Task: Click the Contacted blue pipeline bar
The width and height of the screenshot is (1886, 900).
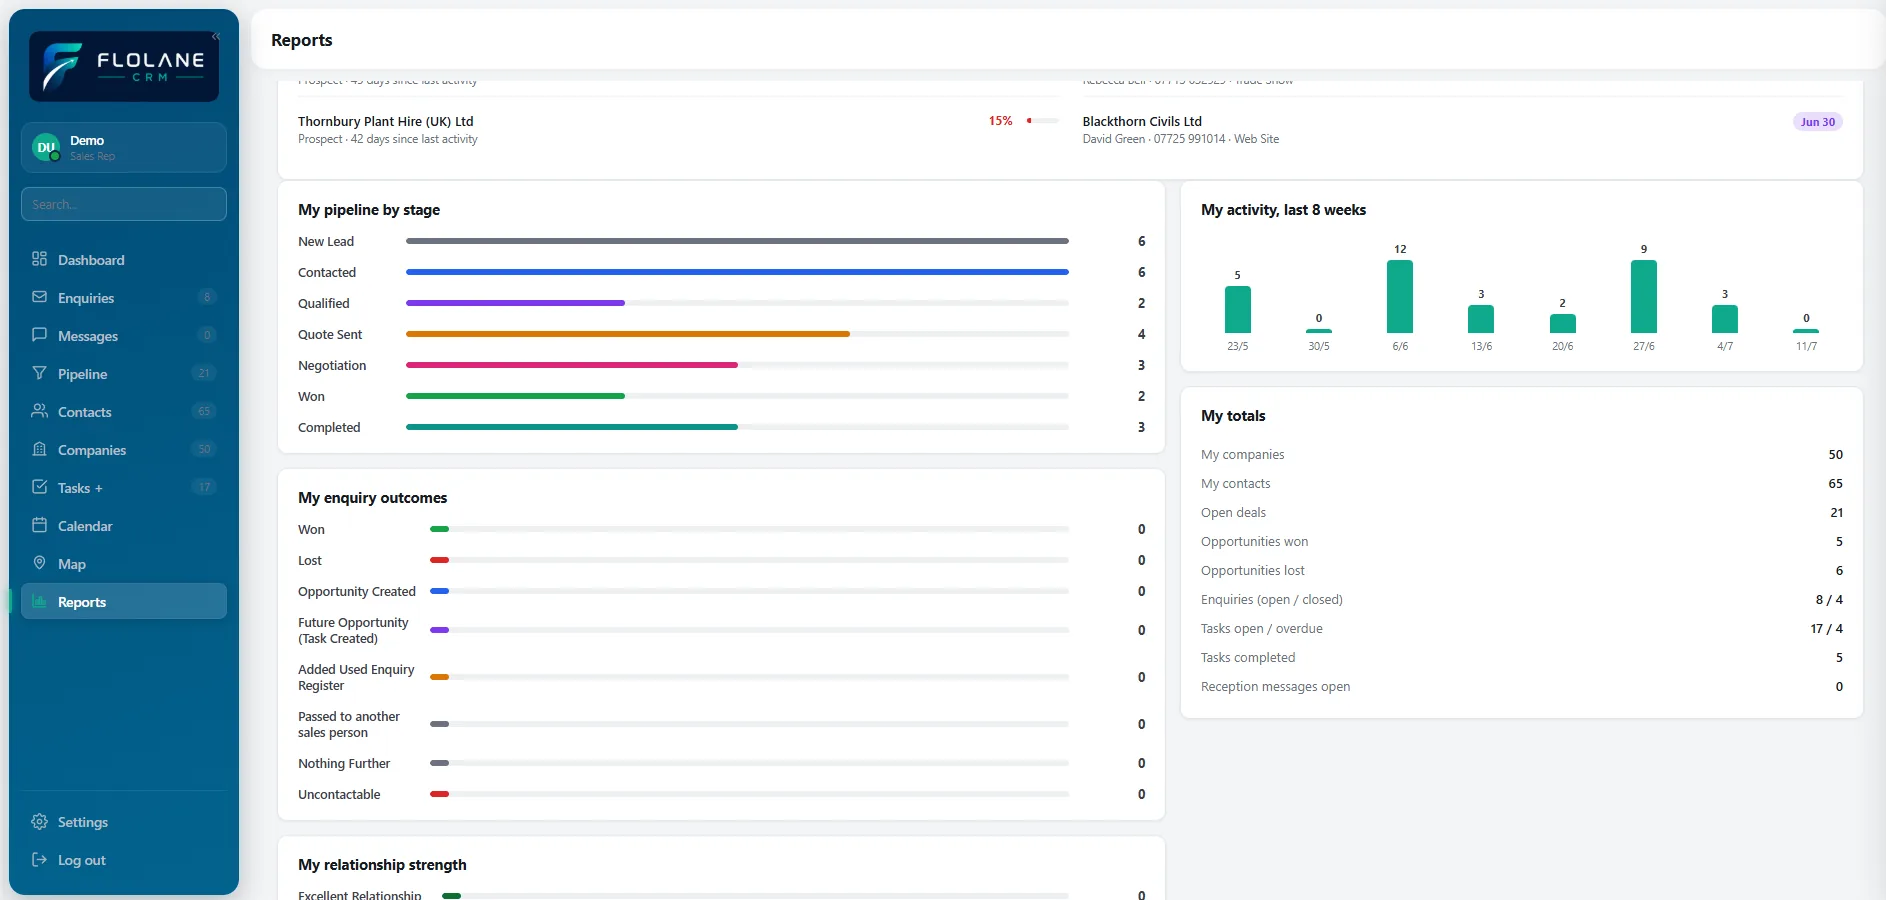Action: tap(737, 272)
